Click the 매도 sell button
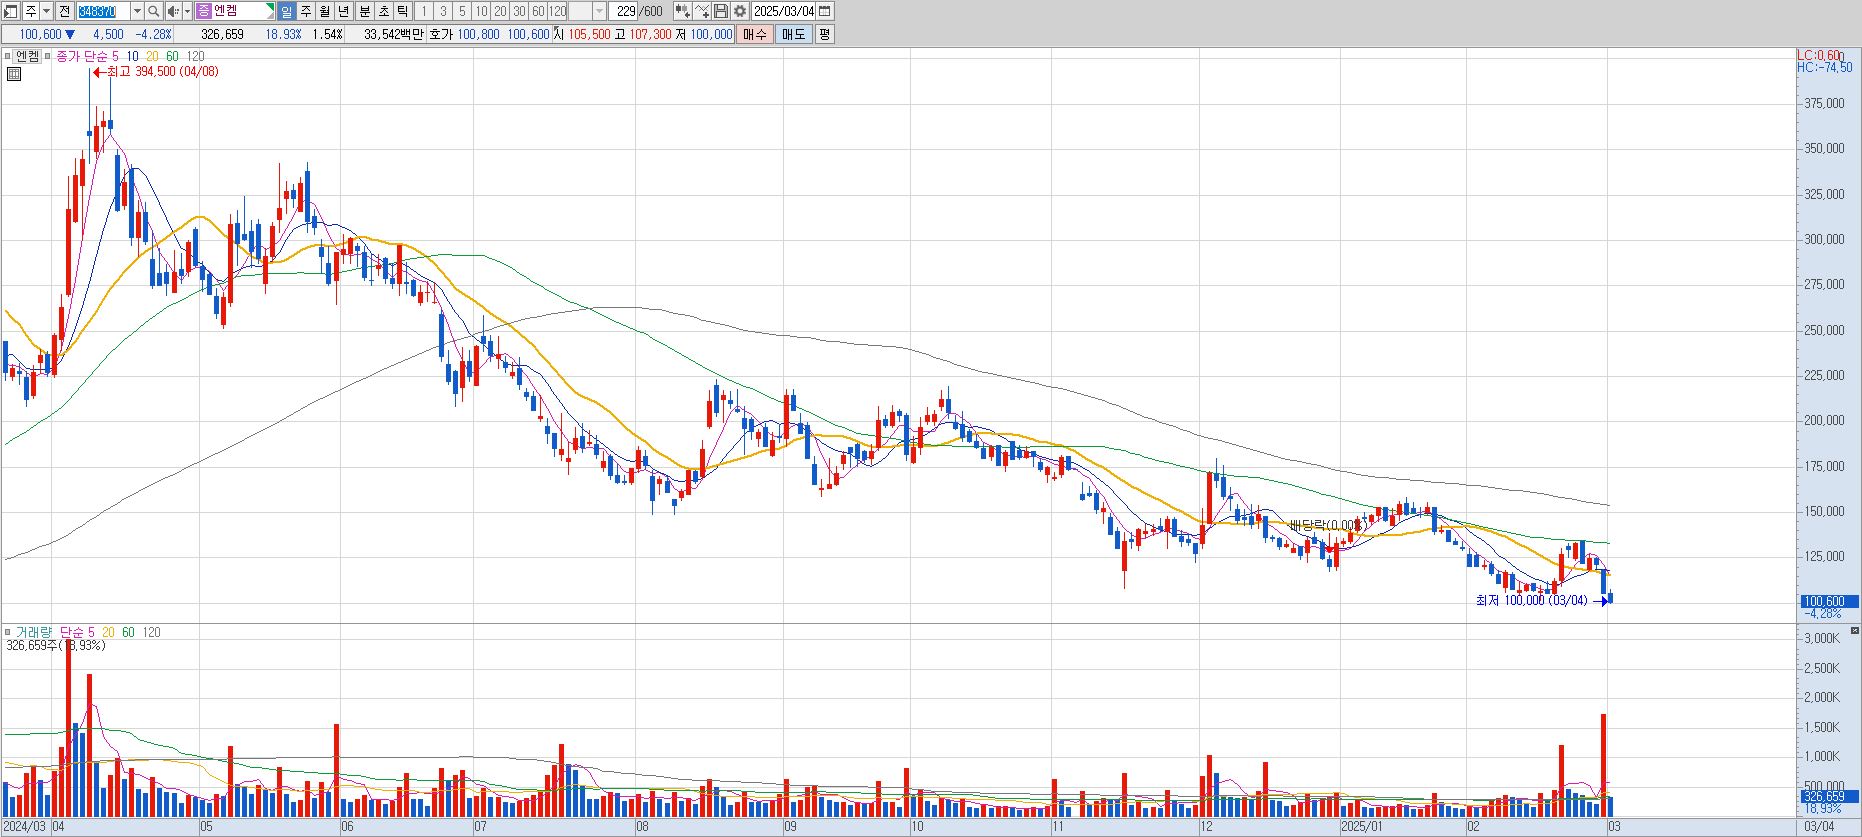Viewport: 1862px width, 837px height. pos(793,34)
